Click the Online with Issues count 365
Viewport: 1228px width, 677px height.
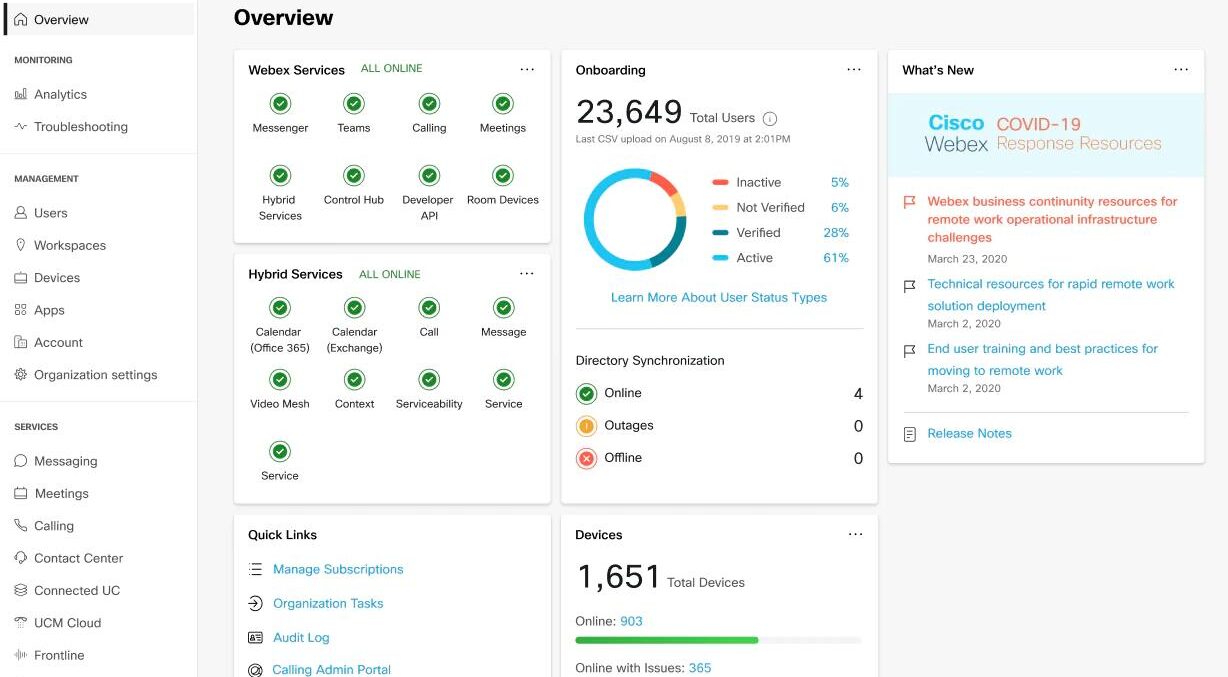point(700,668)
